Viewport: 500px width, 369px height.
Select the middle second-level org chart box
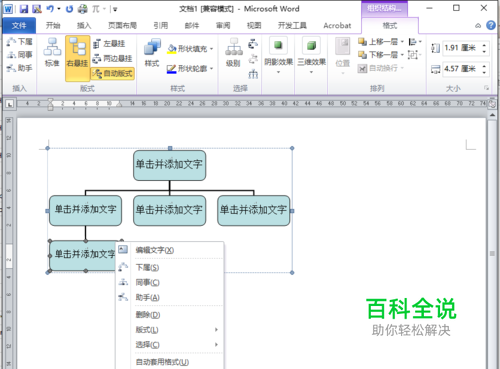(x=170, y=210)
